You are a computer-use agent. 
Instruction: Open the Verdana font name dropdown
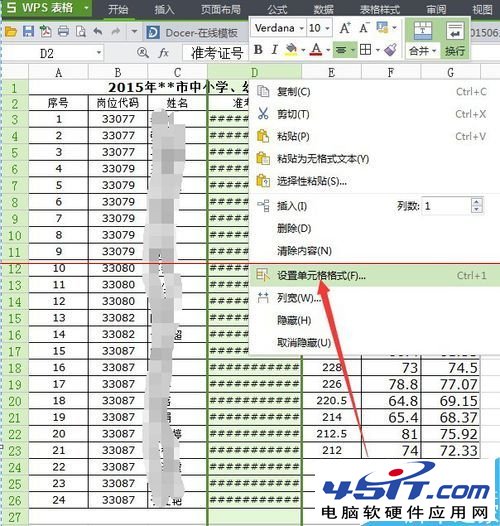coord(302,28)
